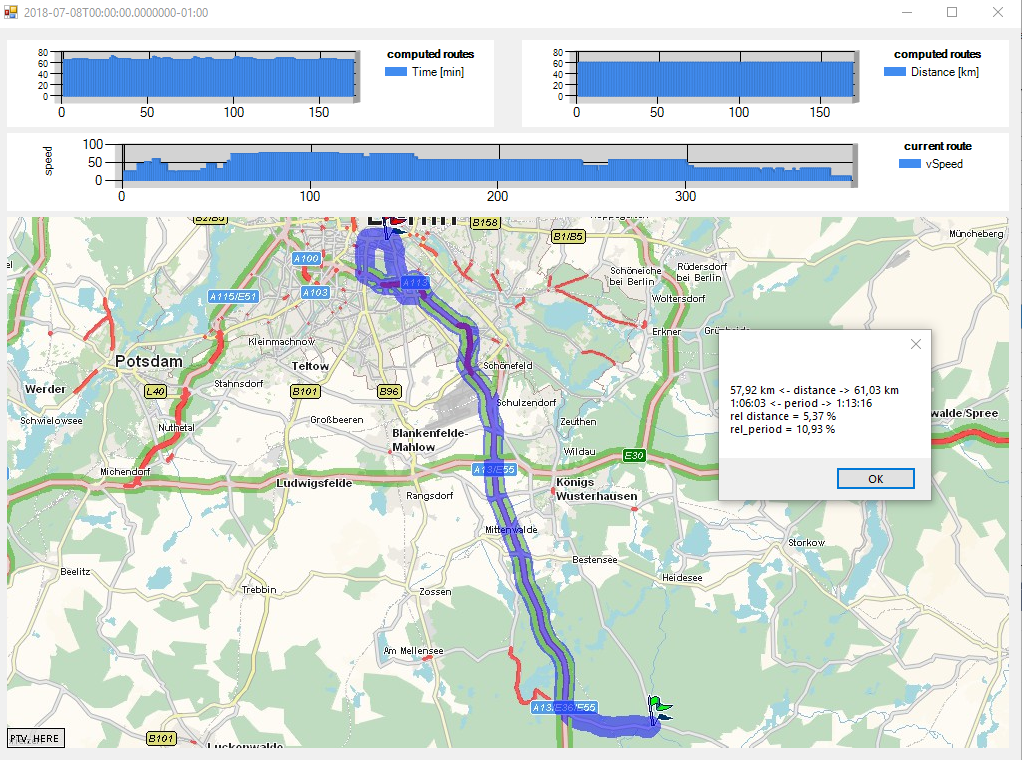This screenshot has height=760, width=1022.
Task: Click the B158 road shield
Action: 484,222
